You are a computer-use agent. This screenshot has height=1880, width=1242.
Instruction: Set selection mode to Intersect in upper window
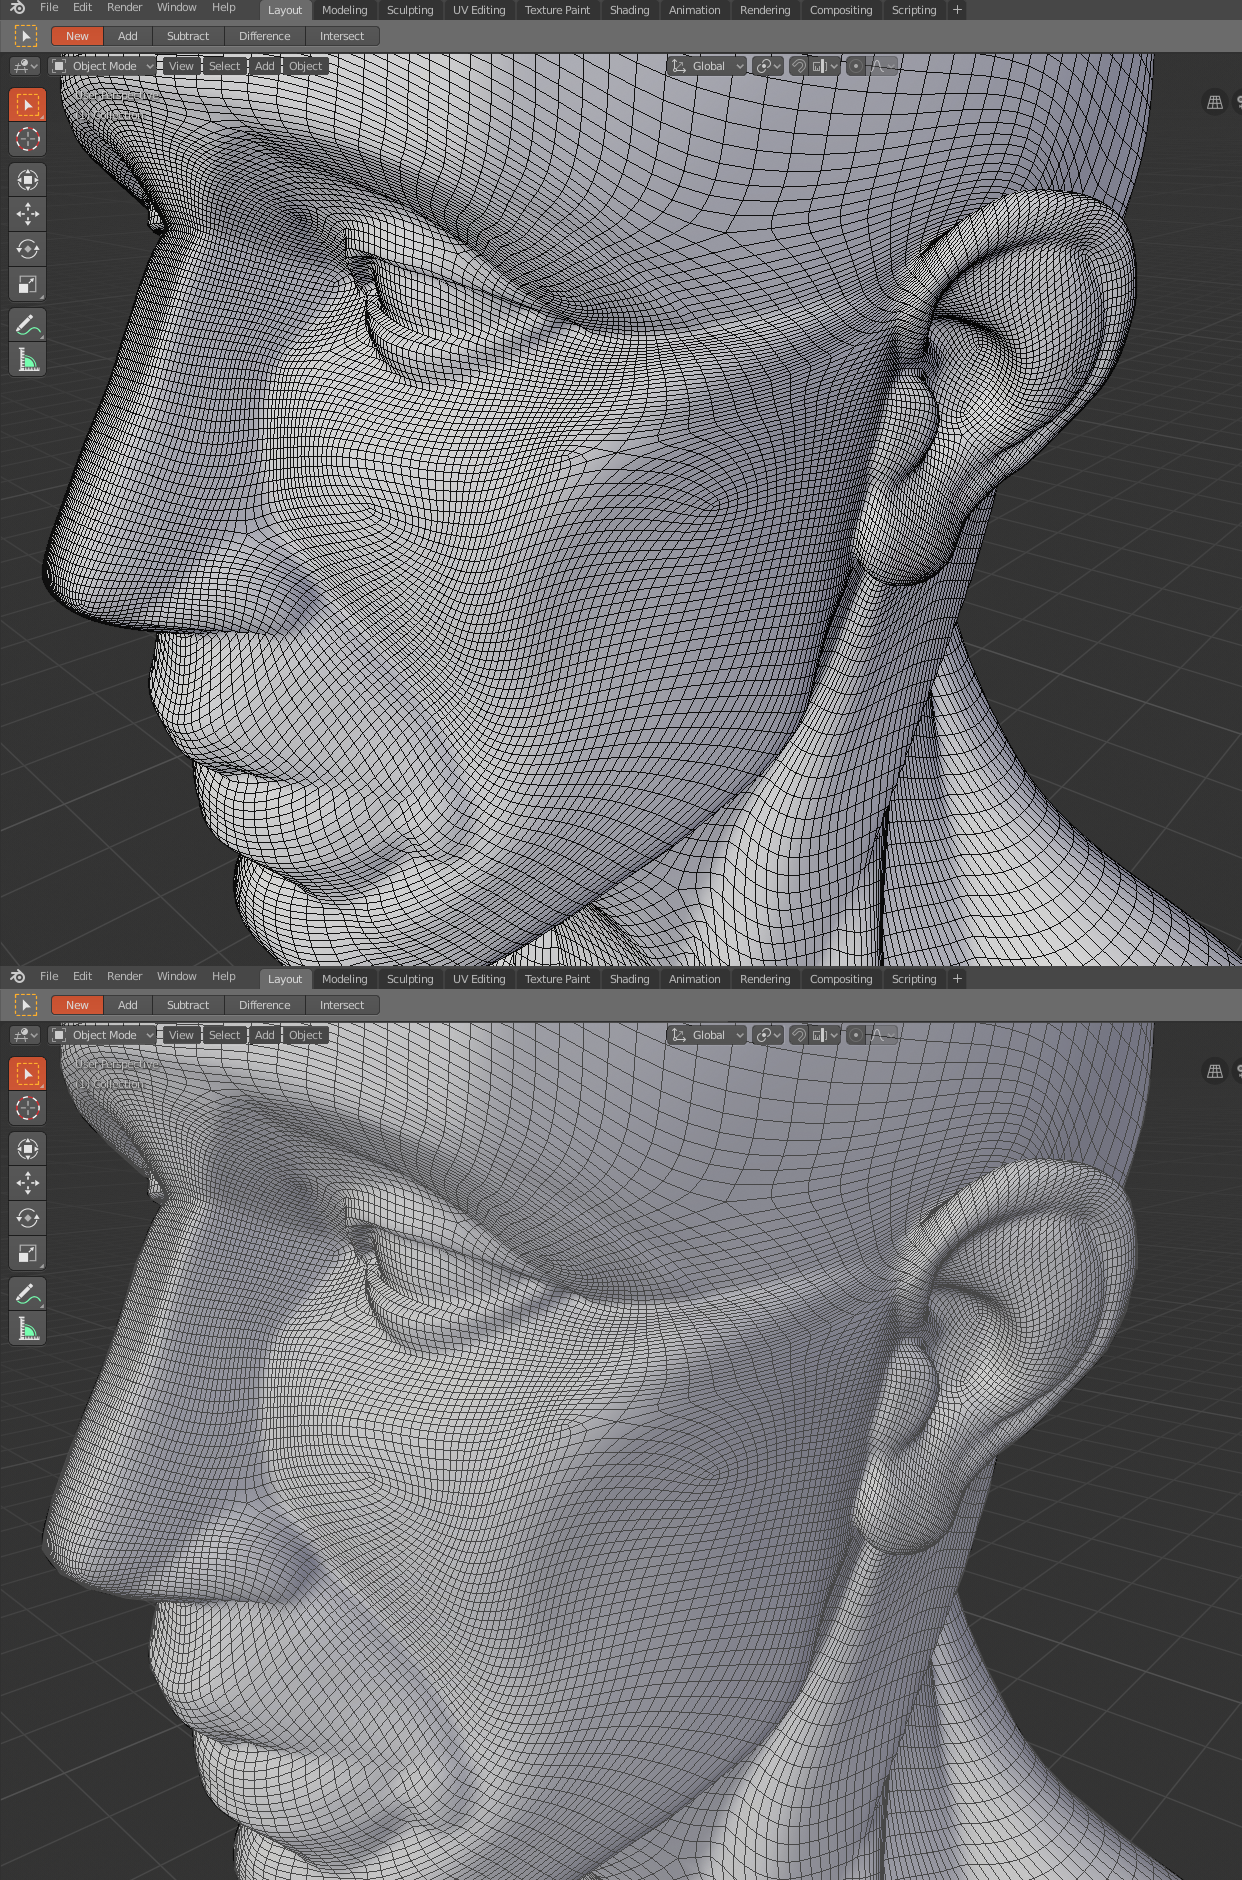click(x=342, y=36)
